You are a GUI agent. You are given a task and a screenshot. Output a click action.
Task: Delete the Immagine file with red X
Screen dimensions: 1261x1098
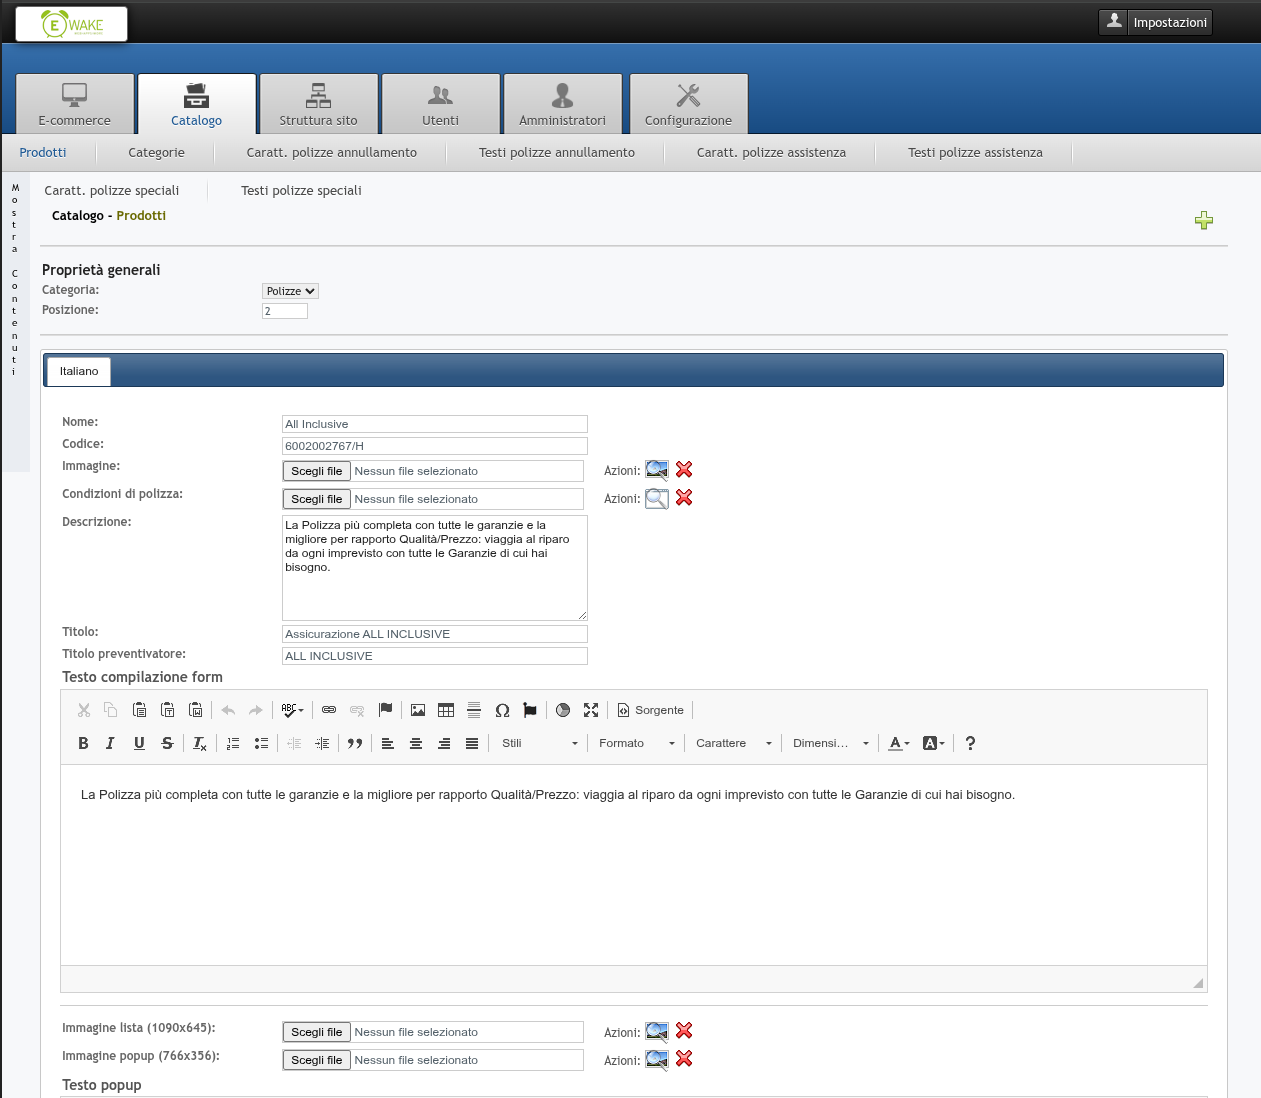684,470
